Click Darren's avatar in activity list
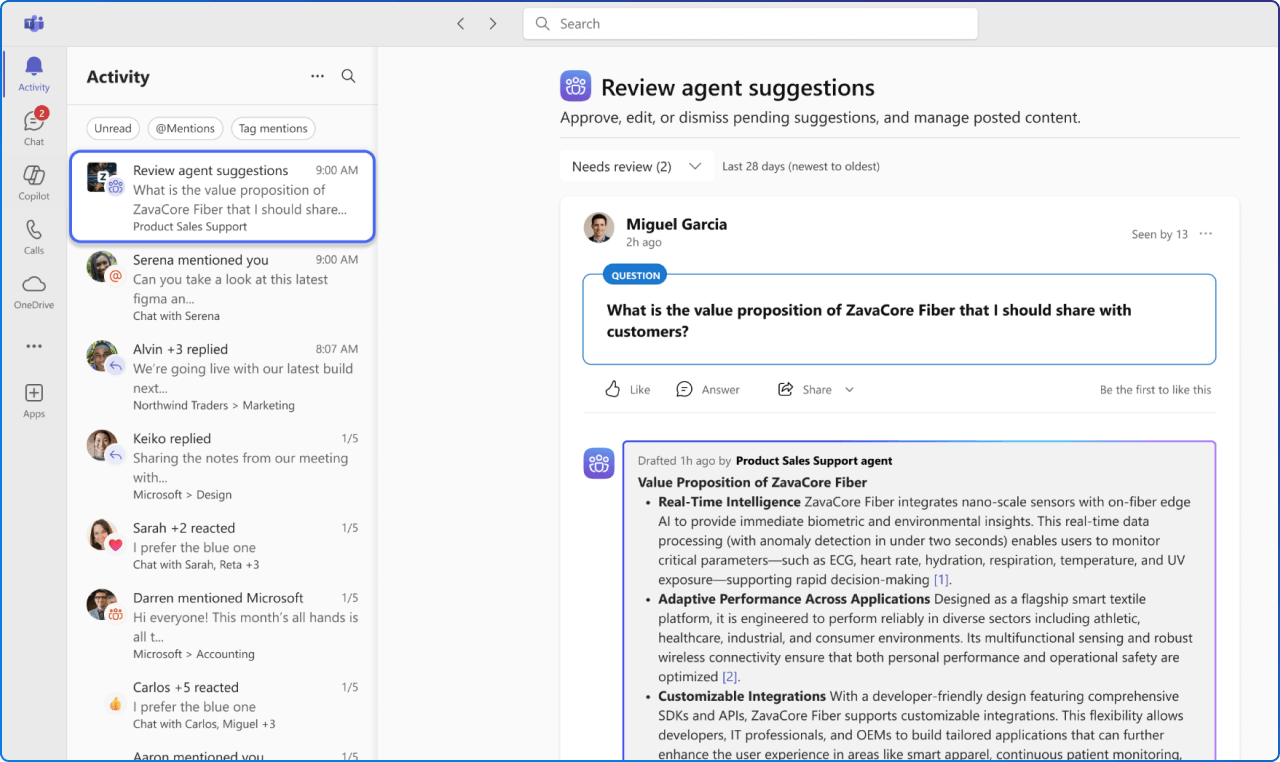This screenshot has height=762, width=1280. tap(101, 603)
